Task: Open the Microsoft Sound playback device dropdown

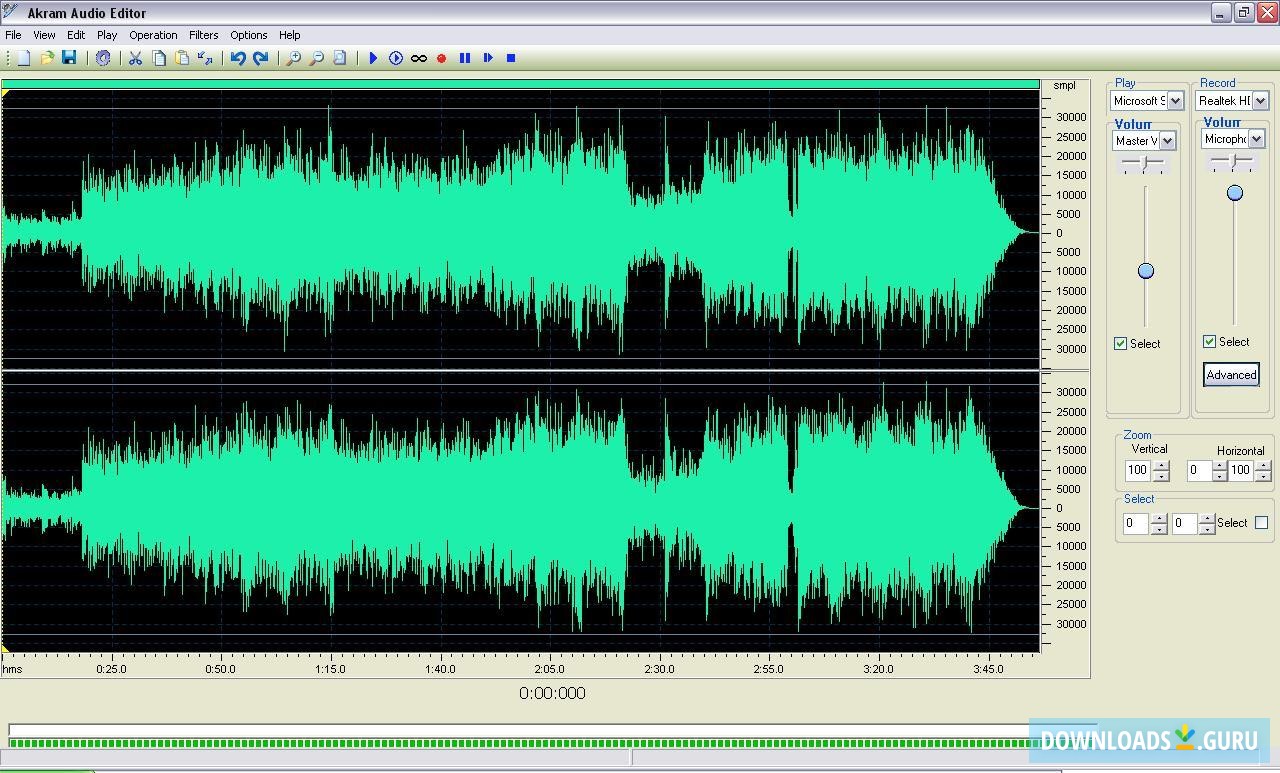Action: coord(1176,100)
